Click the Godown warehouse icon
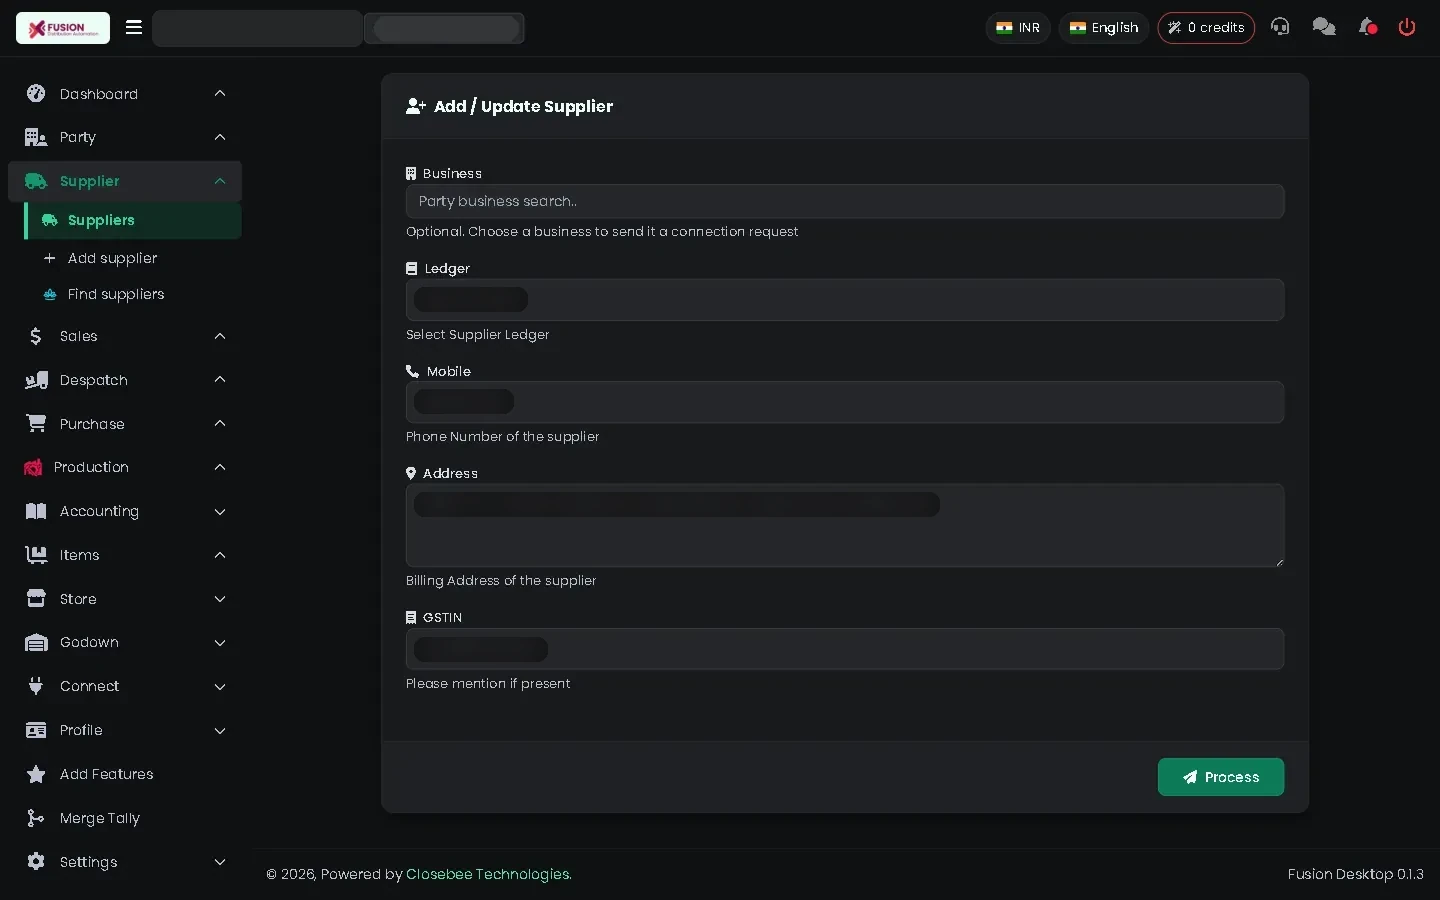Image resolution: width=1440 pixels, height=900 pixels. coord(36,643)
